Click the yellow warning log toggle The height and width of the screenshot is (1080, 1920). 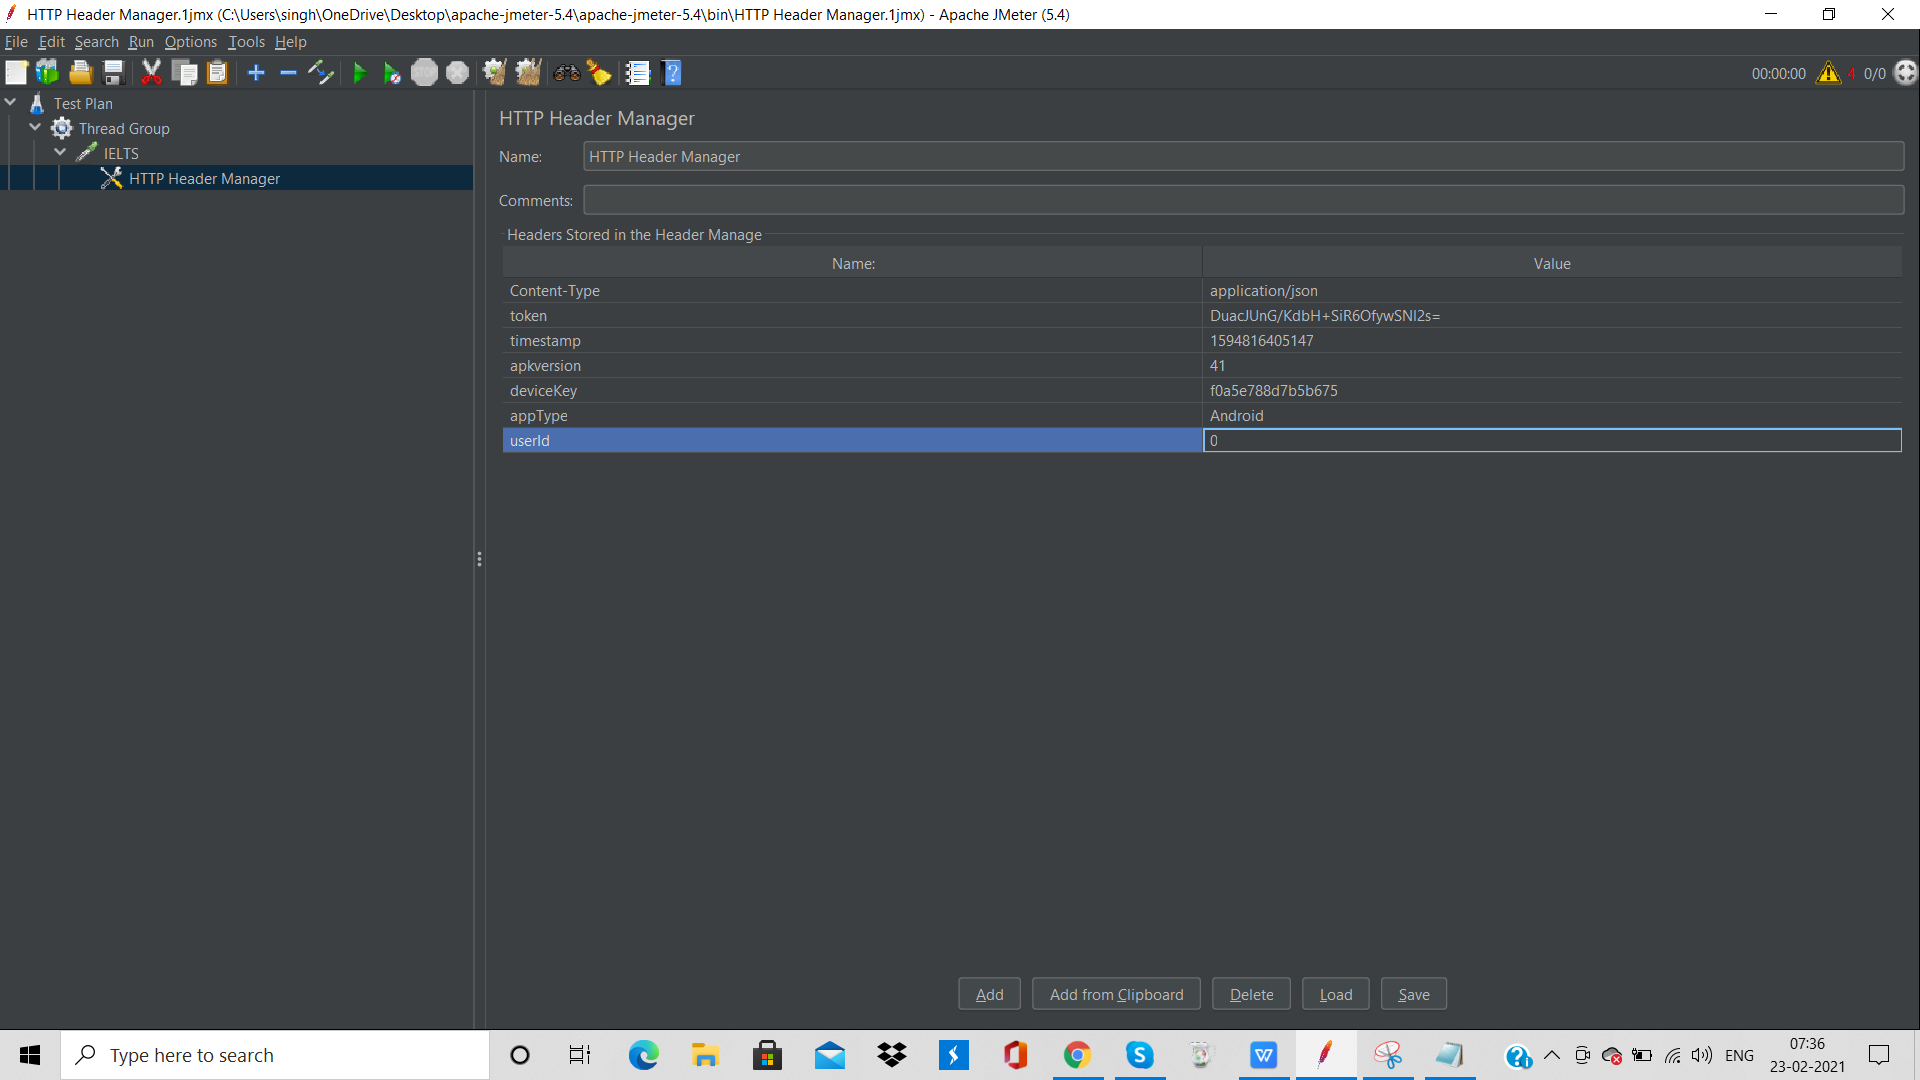[1828, 73]
